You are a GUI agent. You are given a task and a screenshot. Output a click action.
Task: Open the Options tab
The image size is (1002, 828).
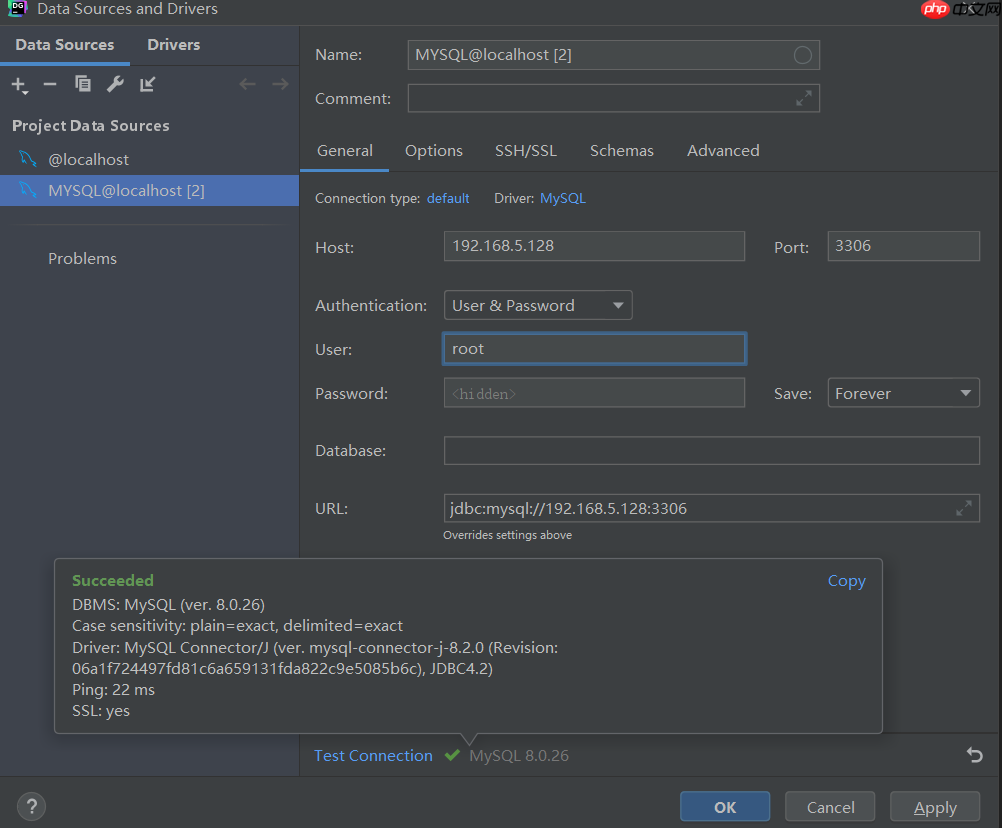point(434,151)
